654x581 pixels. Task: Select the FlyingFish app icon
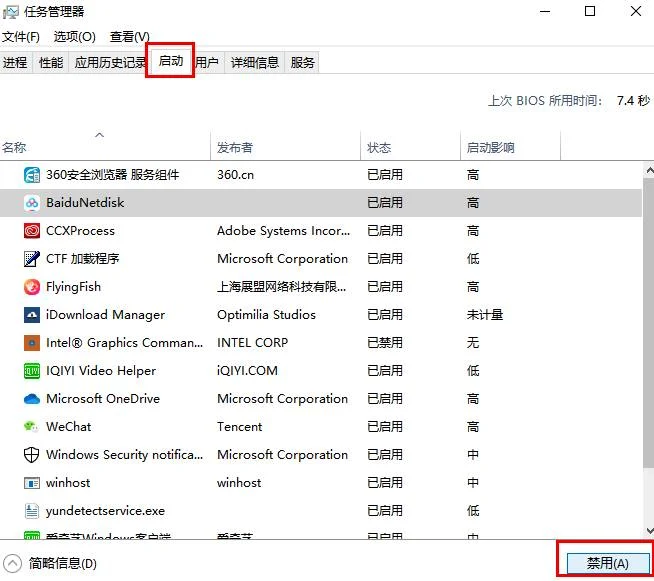click(x=30, y=287)
